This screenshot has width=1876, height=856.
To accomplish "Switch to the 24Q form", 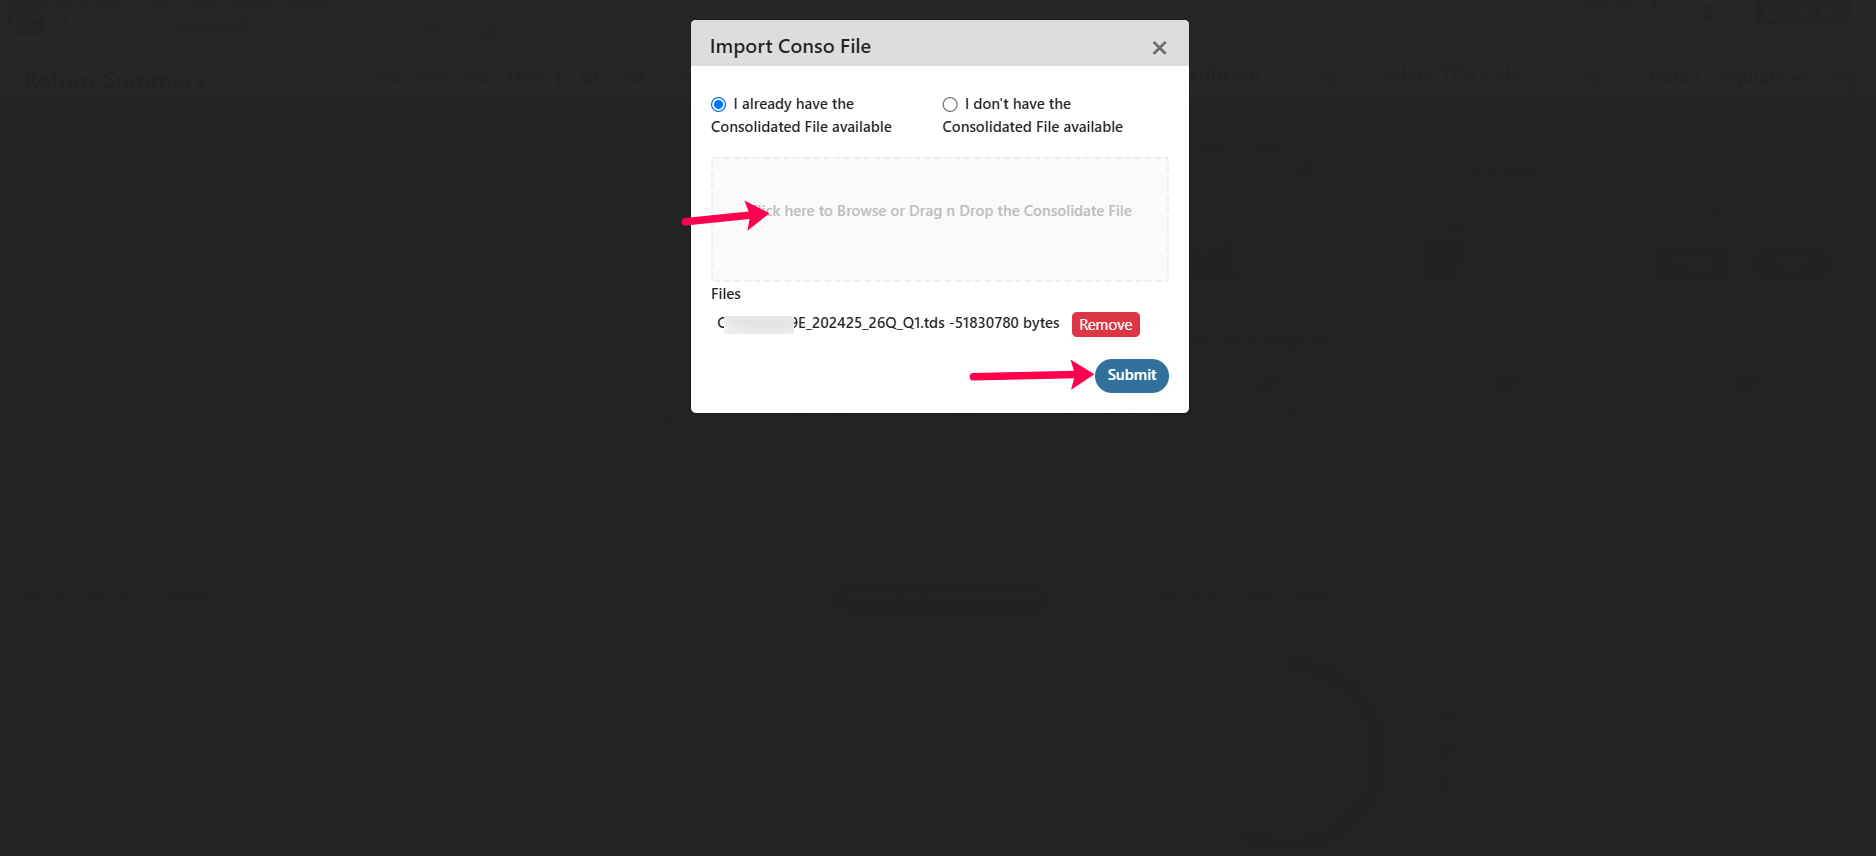I will pyautogui.click(x=386, y=77).
